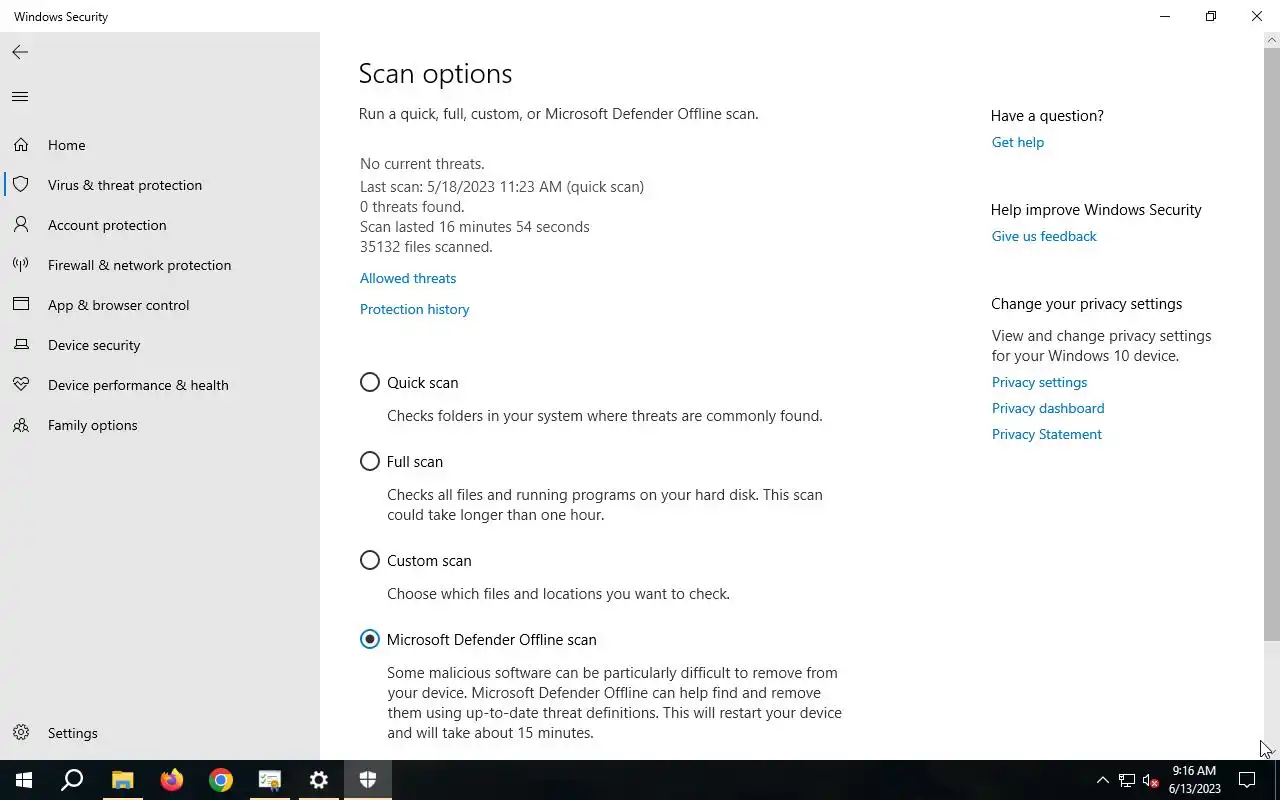This screenshot has width=1280, height=800.
Task: Open Settings label in sidebar
Action: click(72, 733)
